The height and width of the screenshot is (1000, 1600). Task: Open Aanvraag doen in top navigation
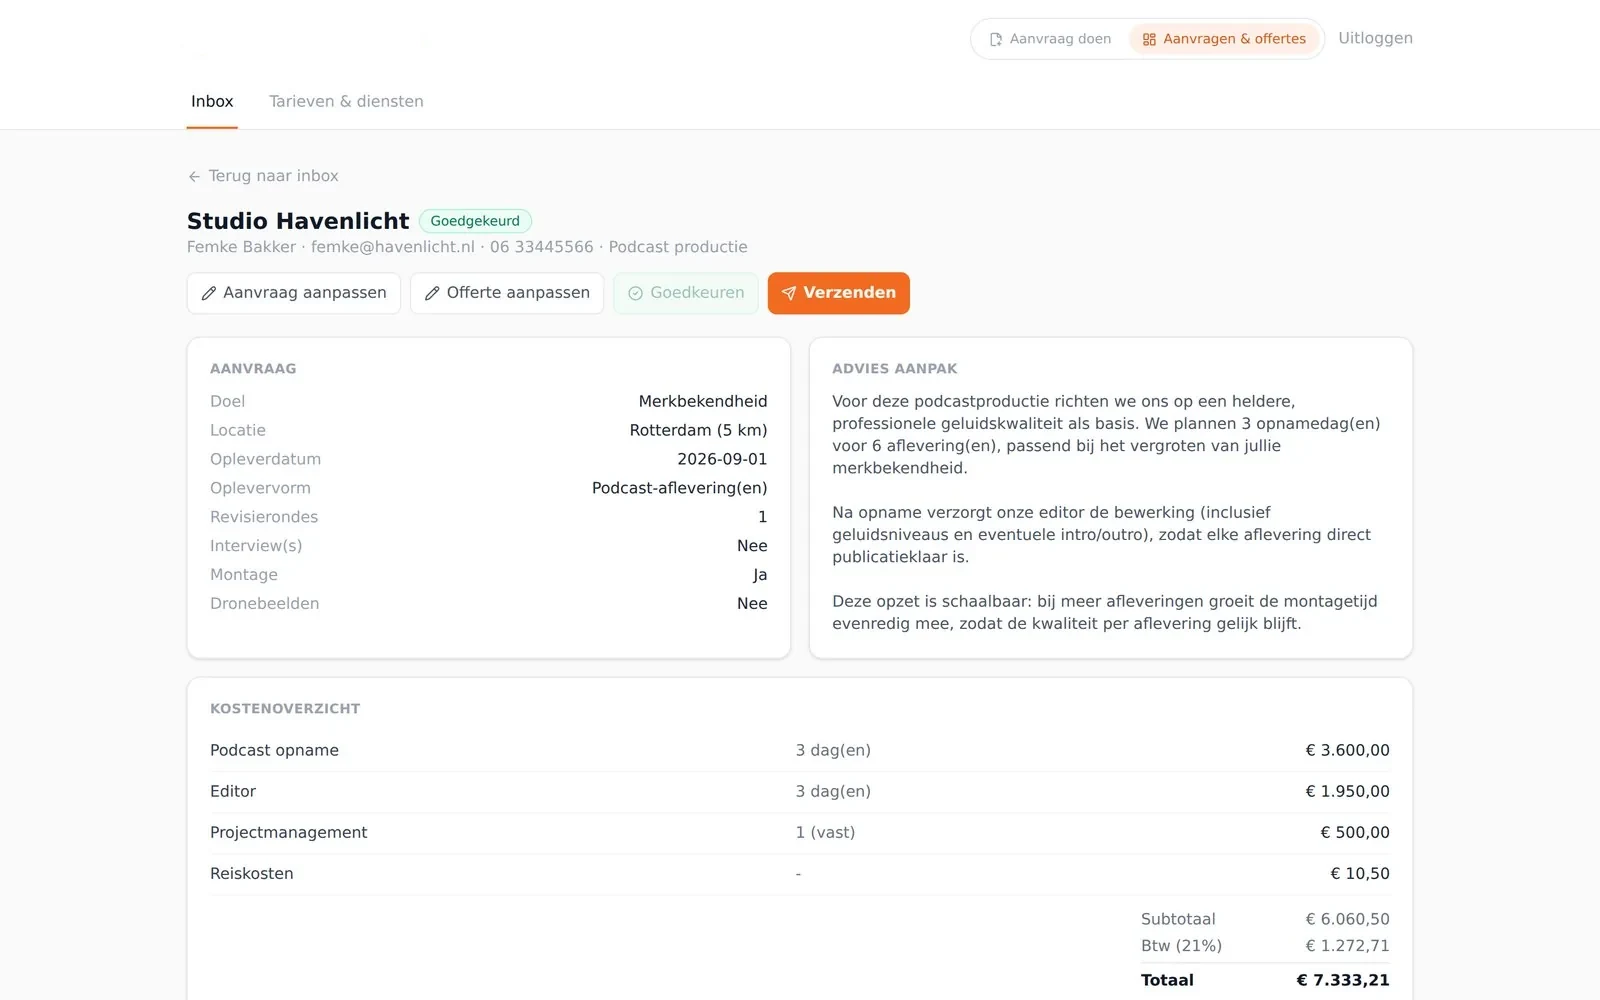click(x=1050, y=39)
